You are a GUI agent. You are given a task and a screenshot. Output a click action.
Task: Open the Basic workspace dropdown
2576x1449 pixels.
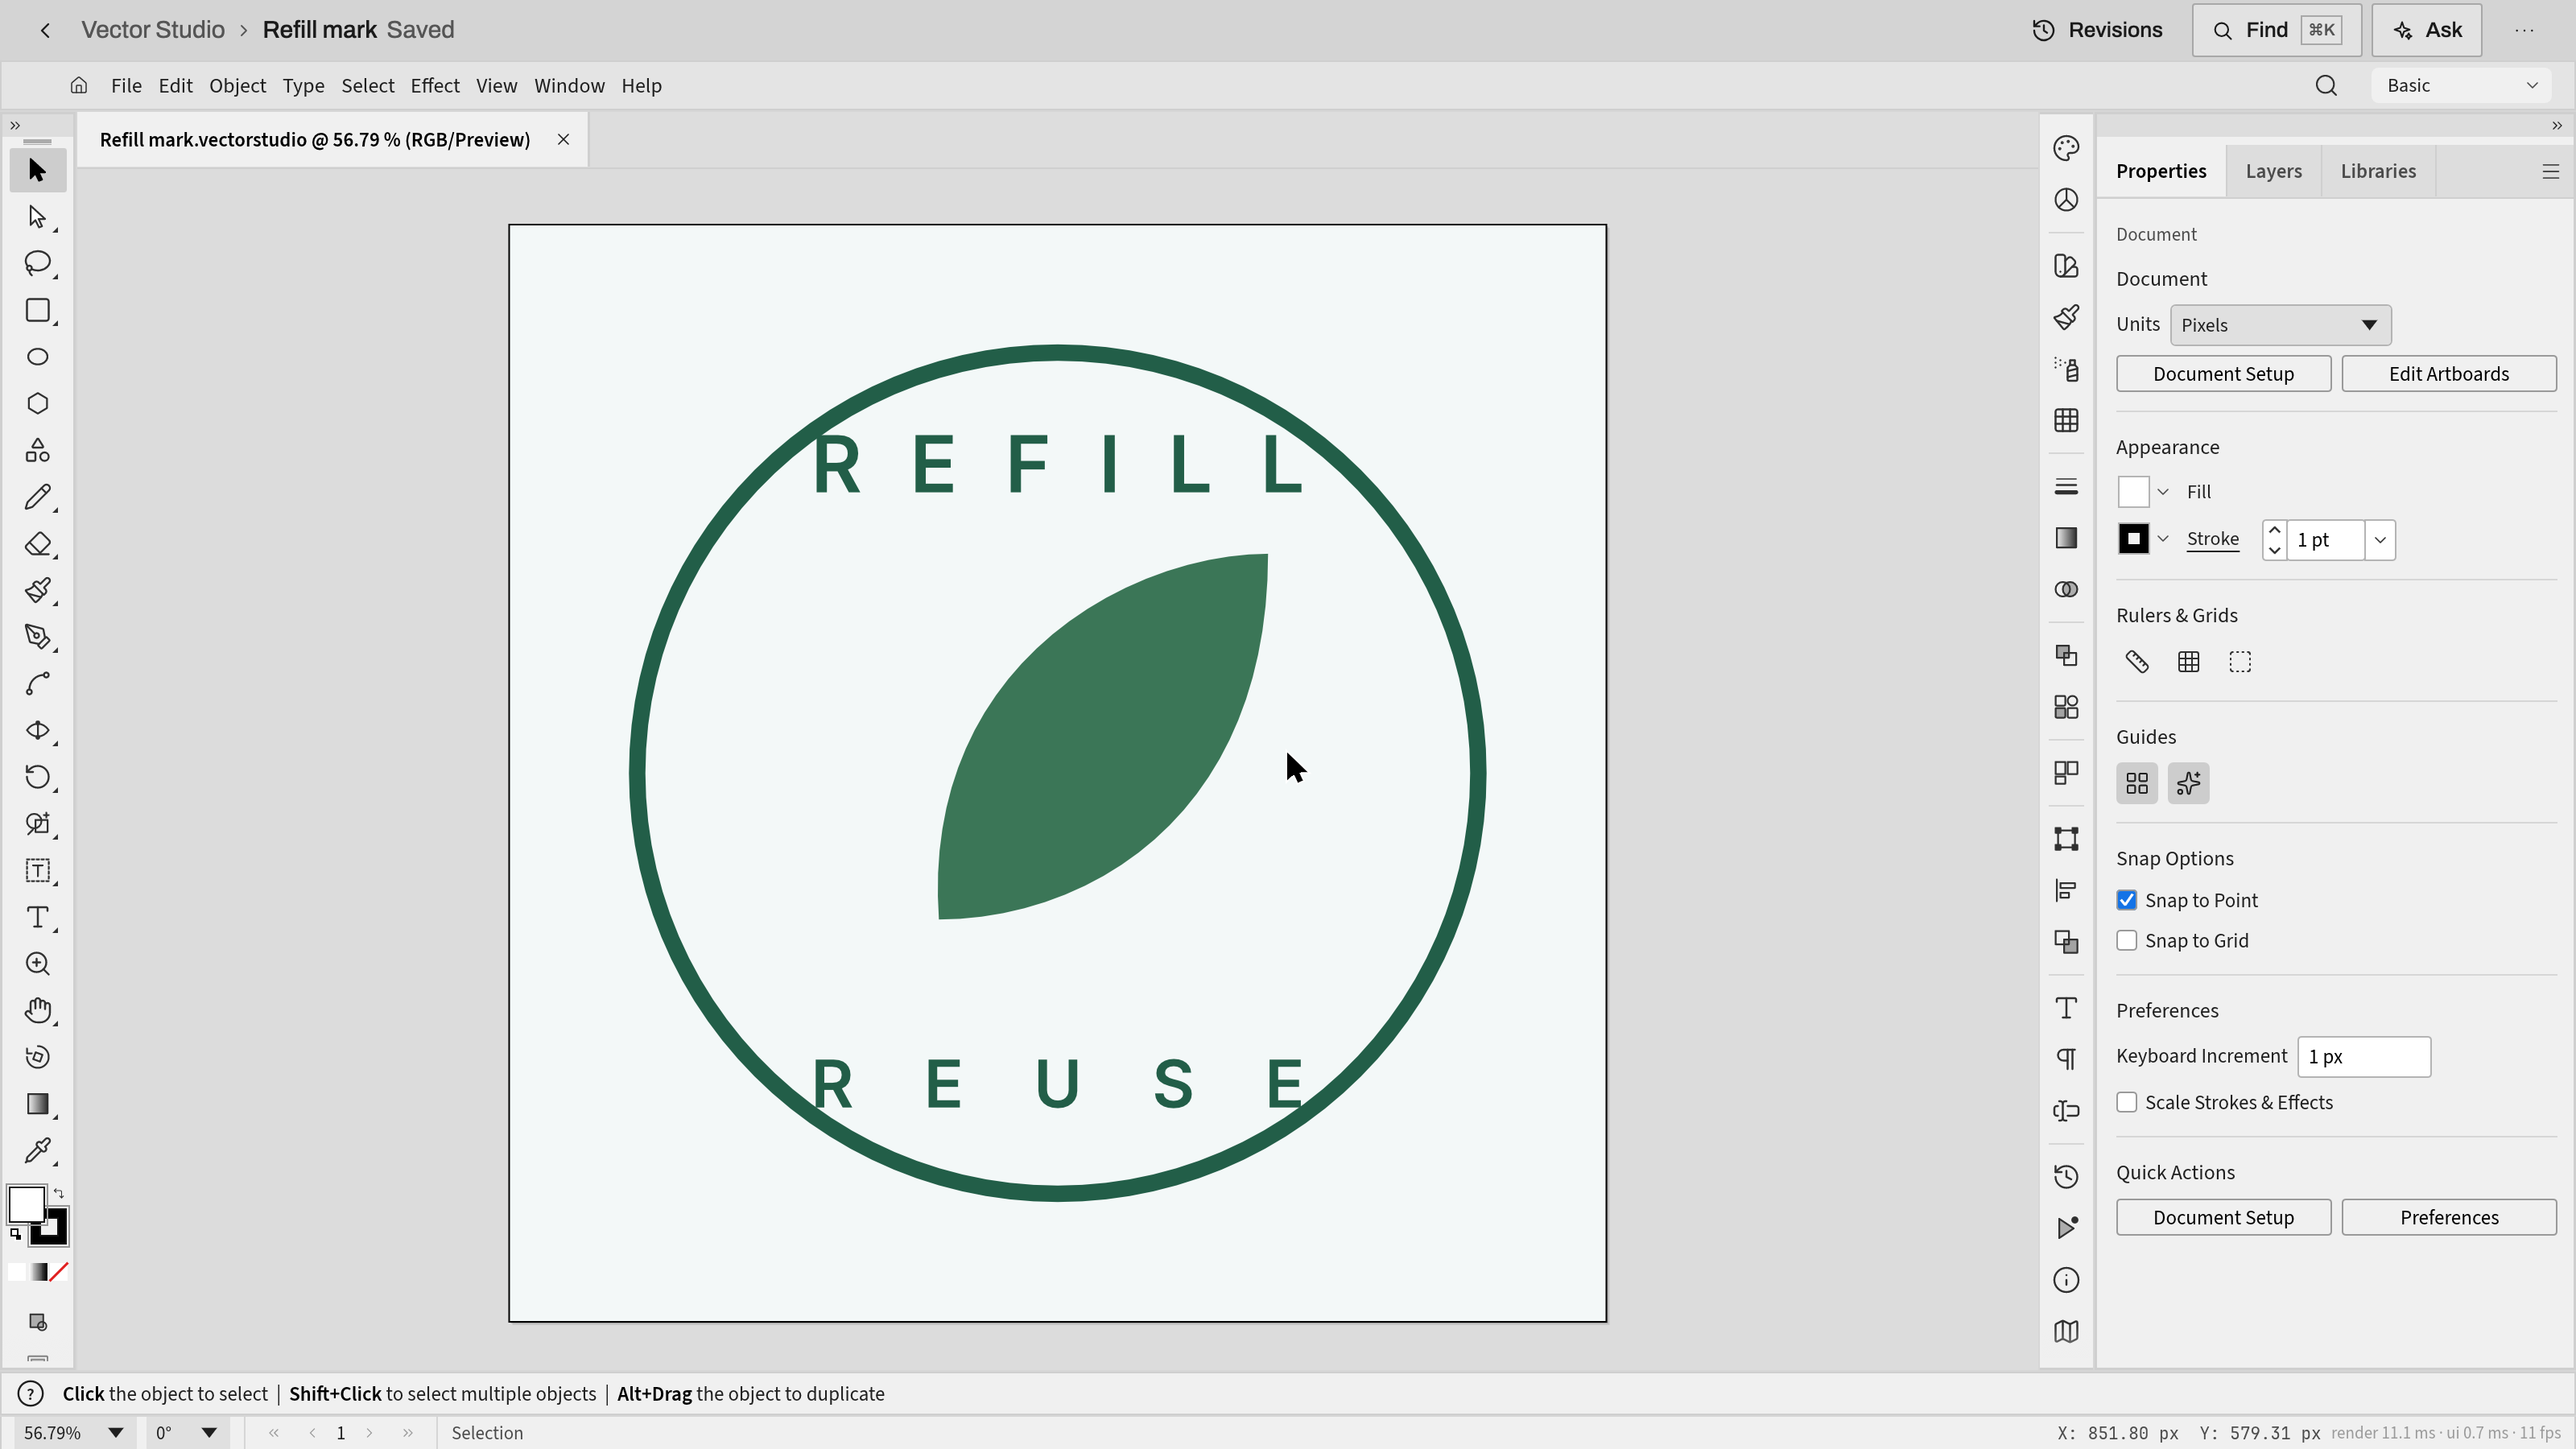[x=2461, y=86]
